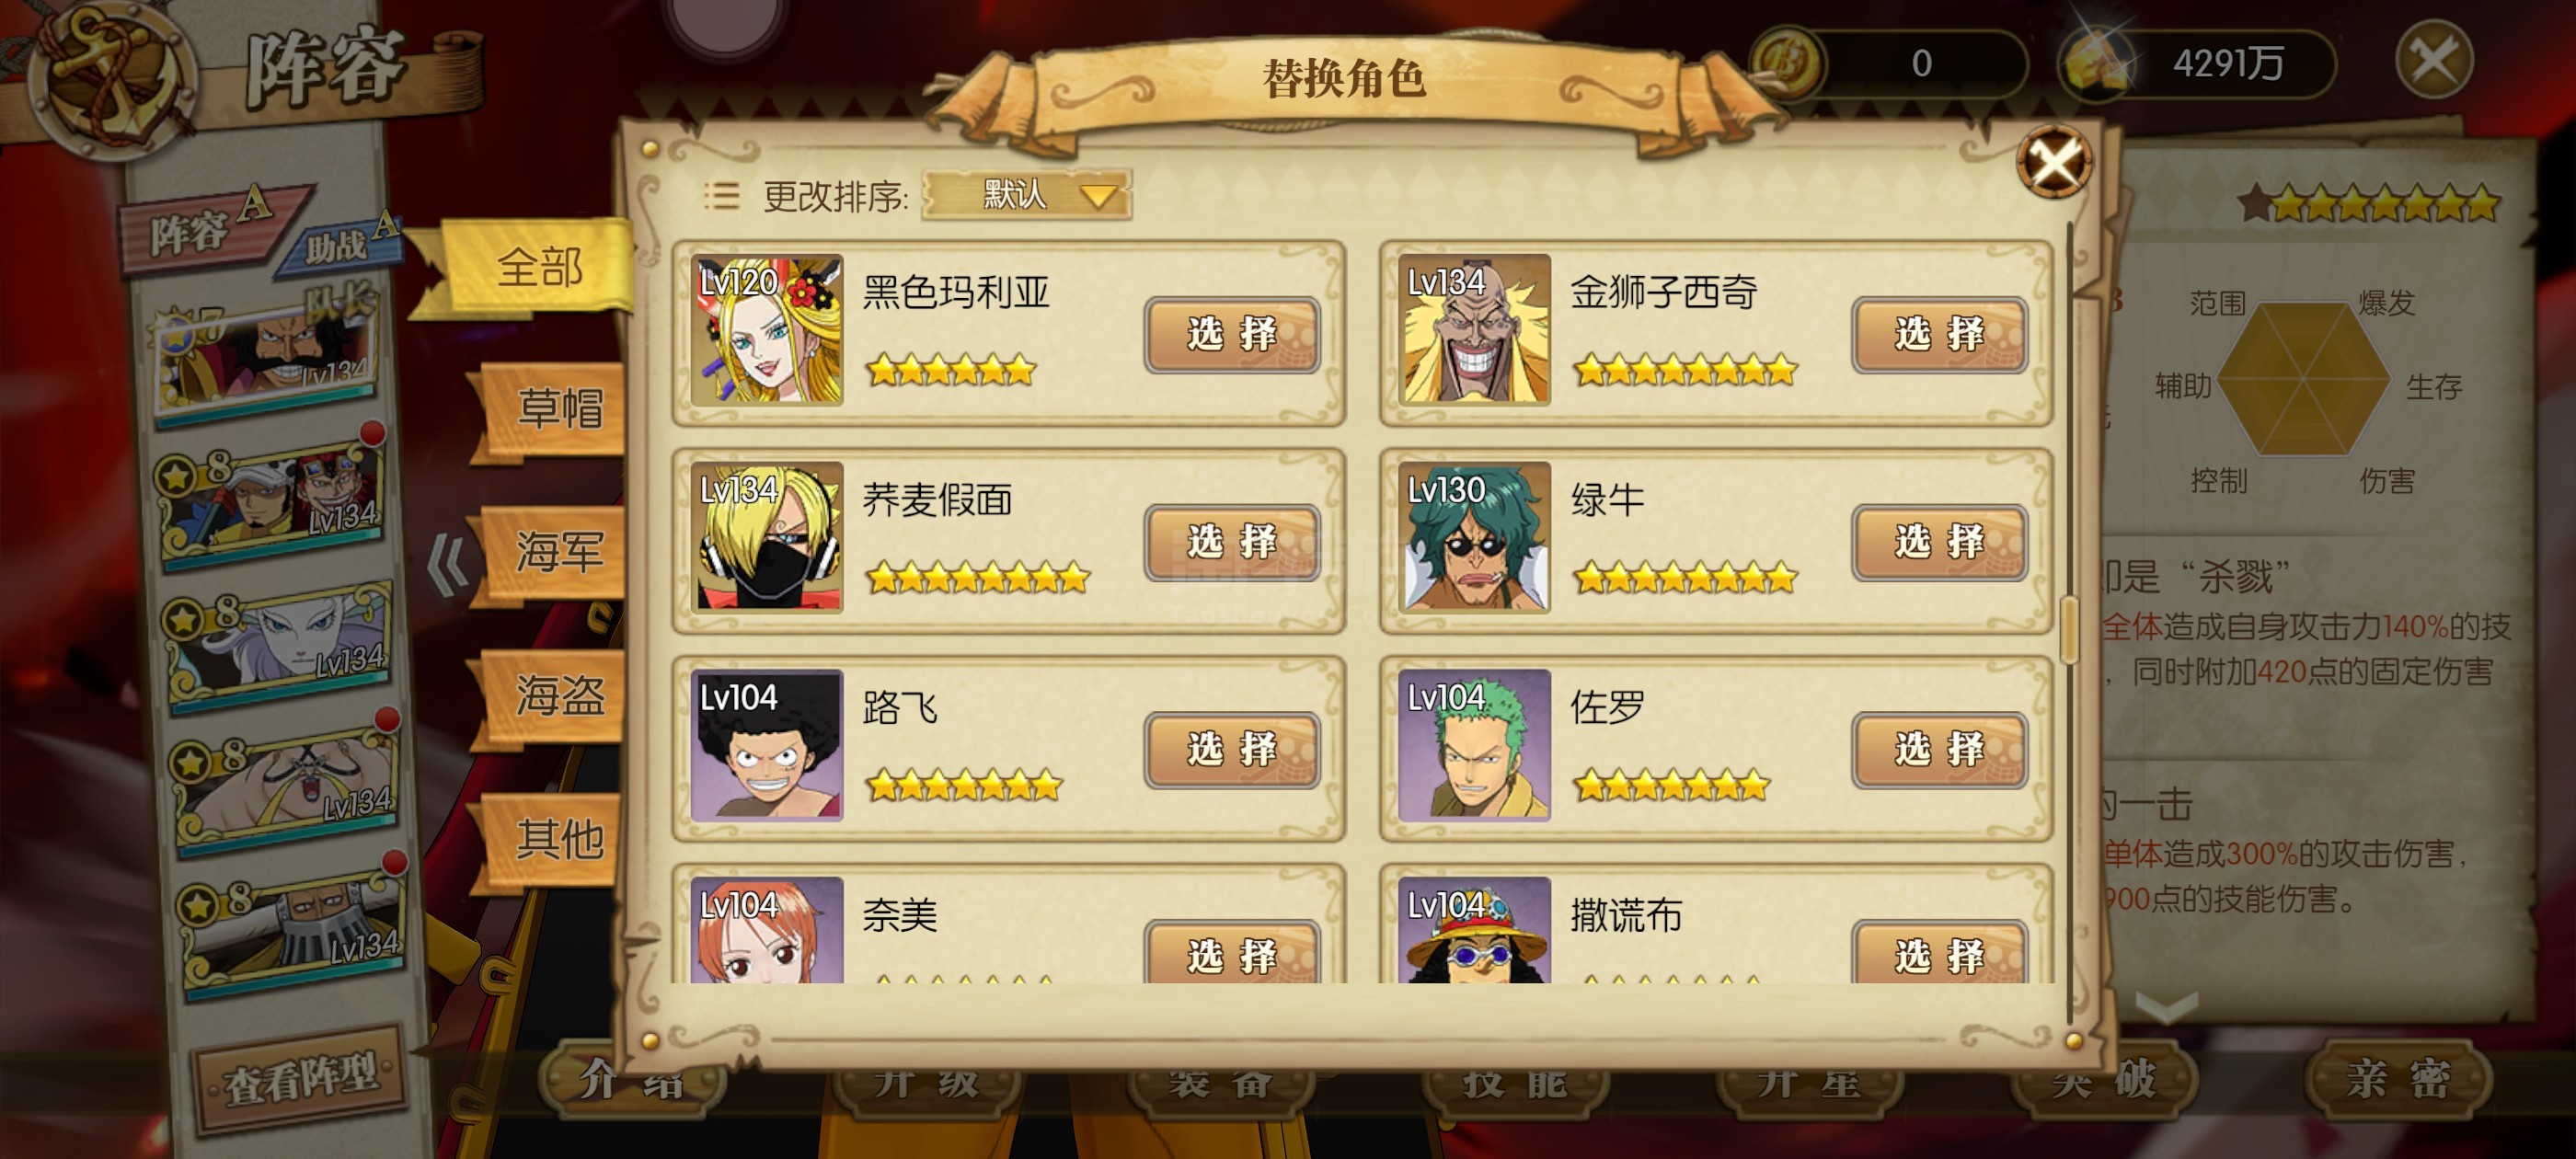The width and height of the screenshot is (2576, 1159).
Task: Tap the 路飞 Lv104 avatar icon
Action: [x=767, y=745]
